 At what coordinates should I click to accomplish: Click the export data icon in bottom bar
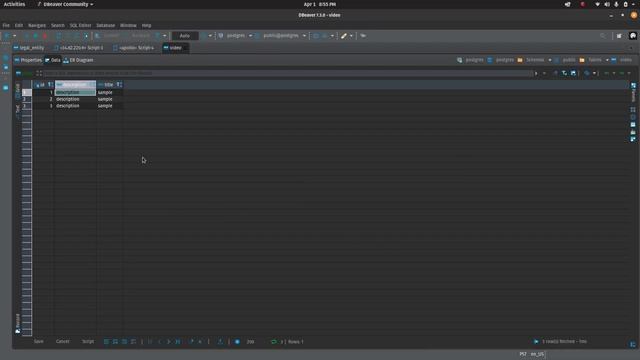point(220,341)
